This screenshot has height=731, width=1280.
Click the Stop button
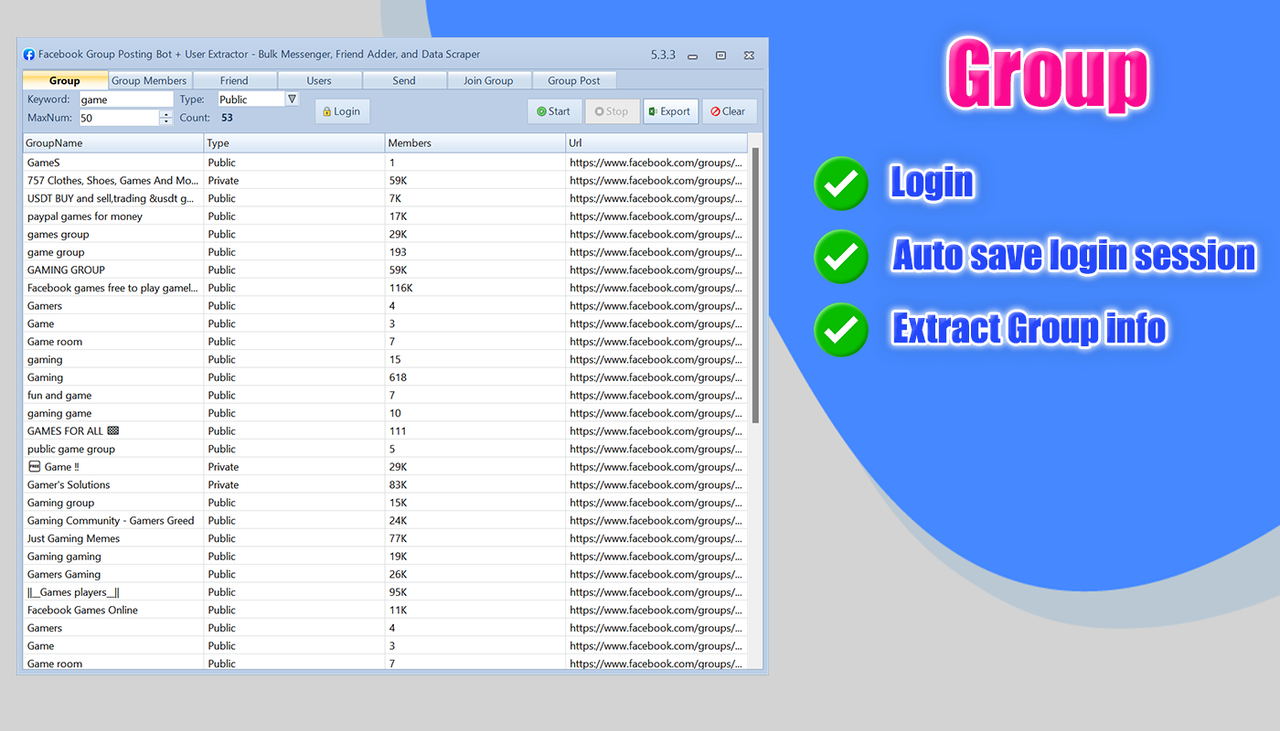(612, 111)
